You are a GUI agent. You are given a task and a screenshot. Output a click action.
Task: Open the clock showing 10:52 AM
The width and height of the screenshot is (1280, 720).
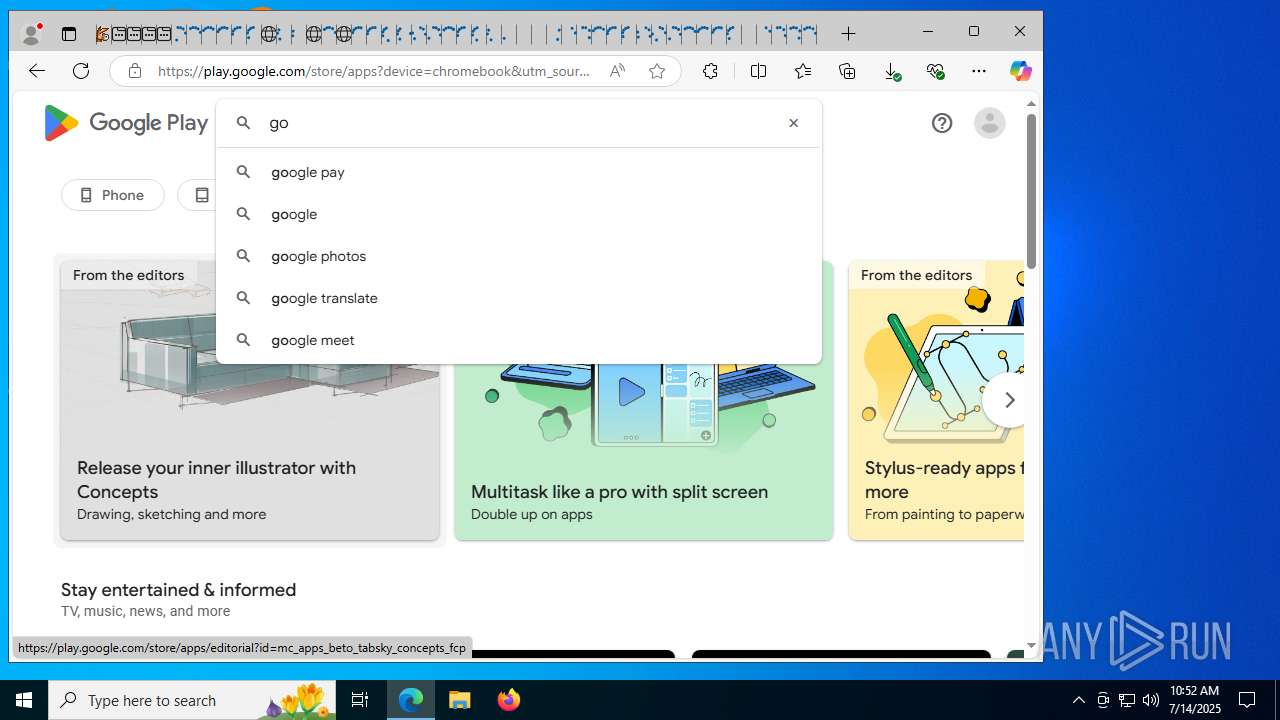(1195, 700)
